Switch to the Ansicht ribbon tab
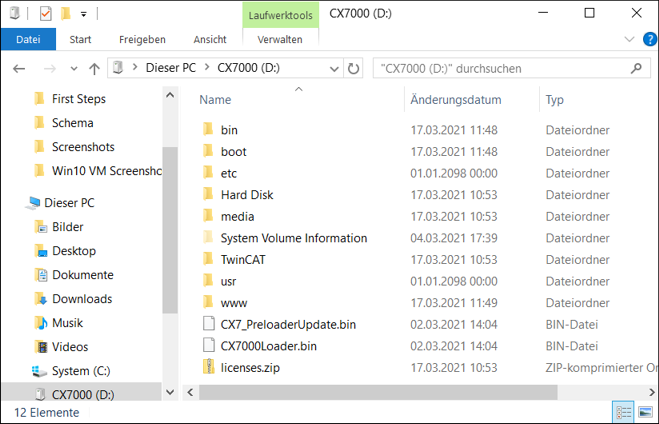Image resolution: width=659 pixels, height=424 pixels. 210,40
